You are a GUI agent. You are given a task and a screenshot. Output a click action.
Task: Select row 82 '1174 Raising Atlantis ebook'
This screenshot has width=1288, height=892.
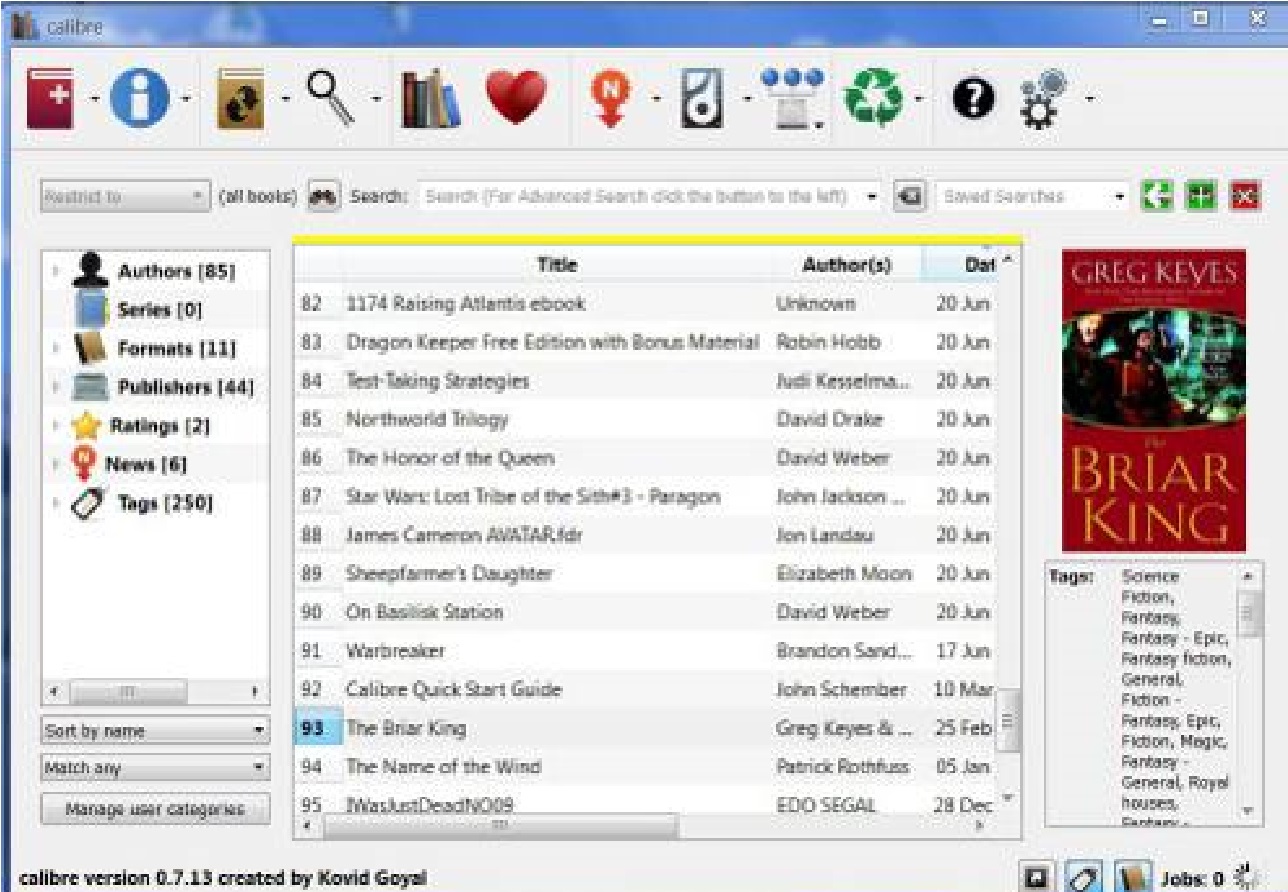[646, 303]
